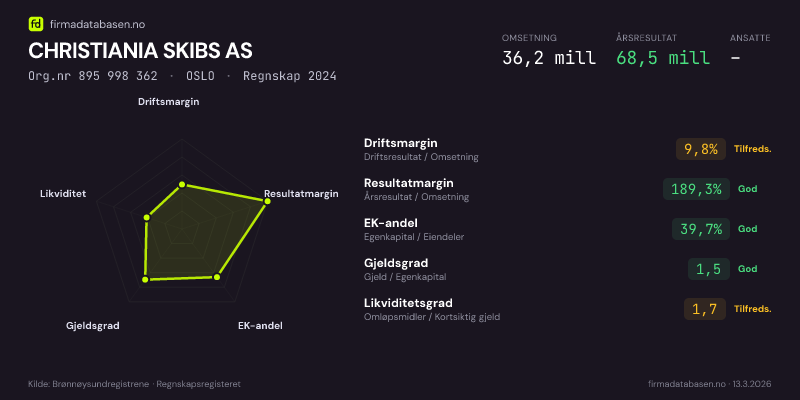Click the EK-andel point on radar chart
Image resolution: width=800 pixels, height=400 pixels.
pyautogui.click(x=217, y=277)
